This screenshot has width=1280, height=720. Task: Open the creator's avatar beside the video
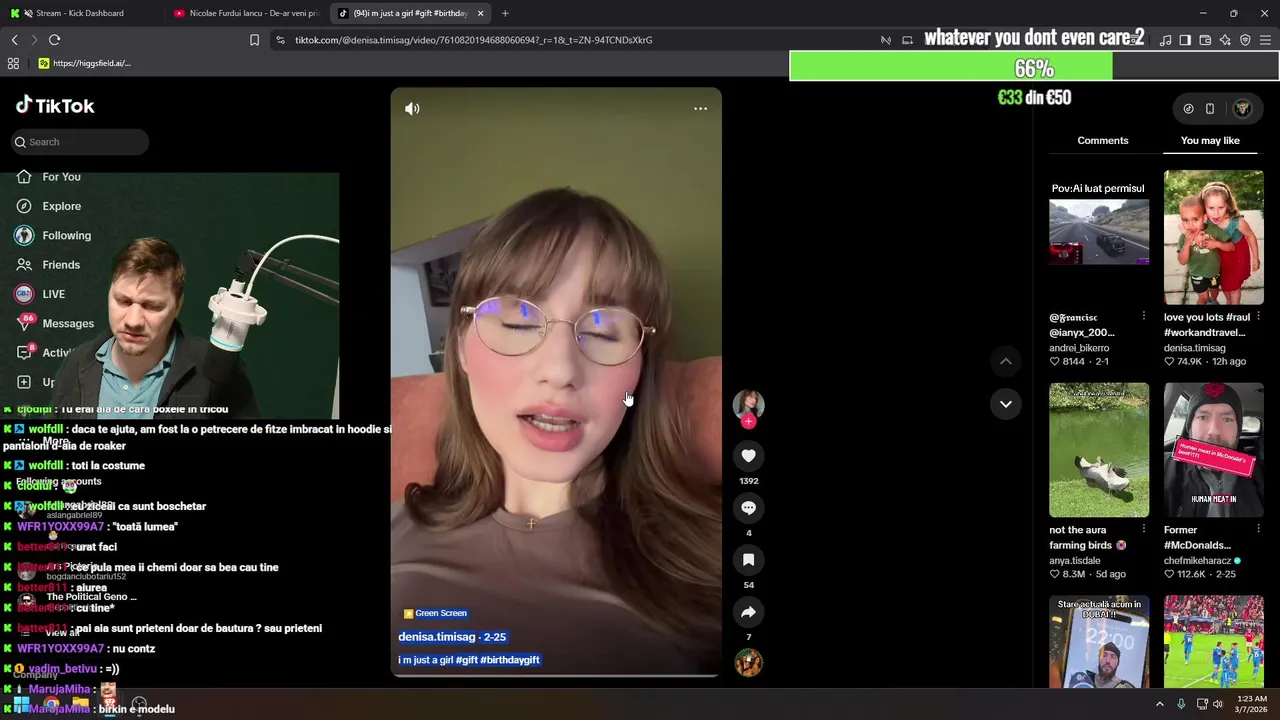tap(748, 403)
